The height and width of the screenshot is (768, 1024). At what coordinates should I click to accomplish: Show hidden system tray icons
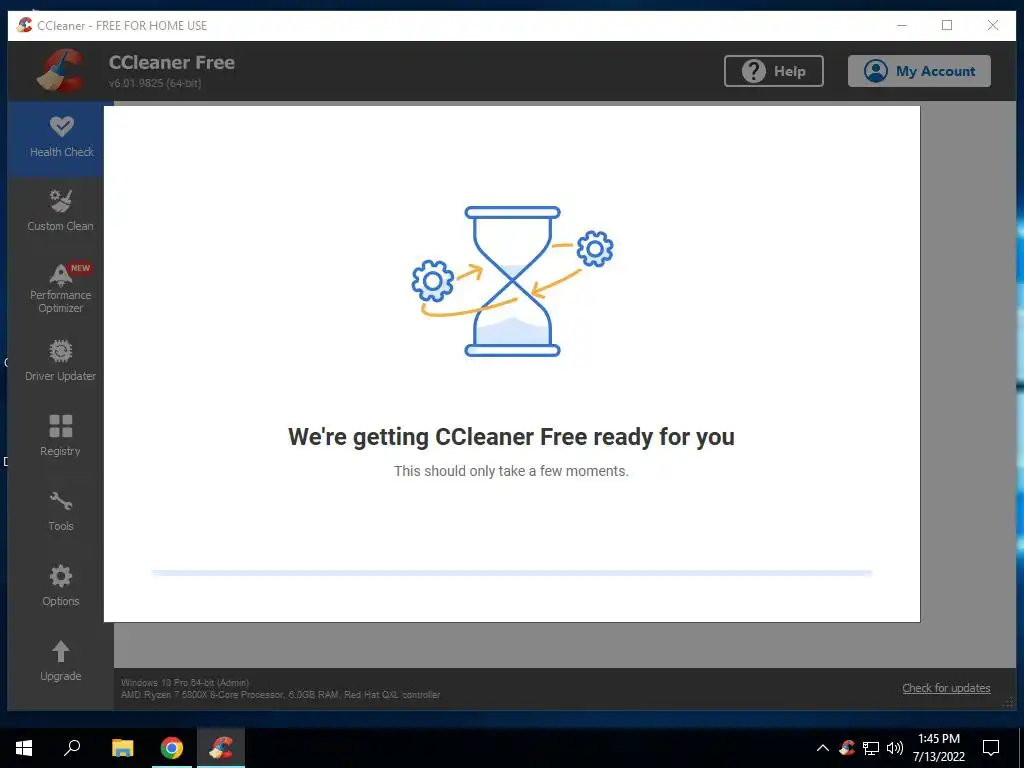(x=823, y=748)
